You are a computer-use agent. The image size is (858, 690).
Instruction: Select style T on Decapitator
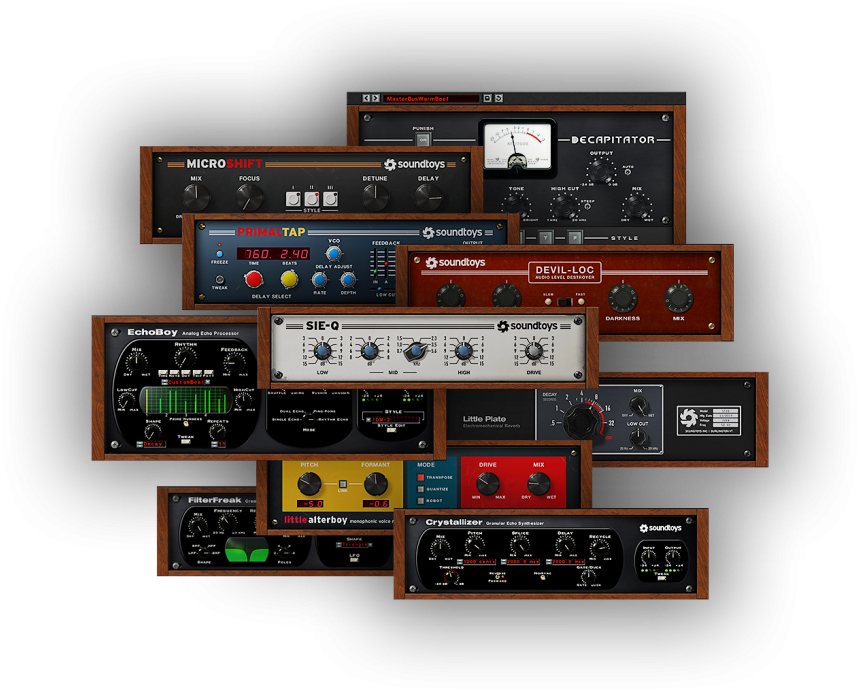tap(545, 237)
